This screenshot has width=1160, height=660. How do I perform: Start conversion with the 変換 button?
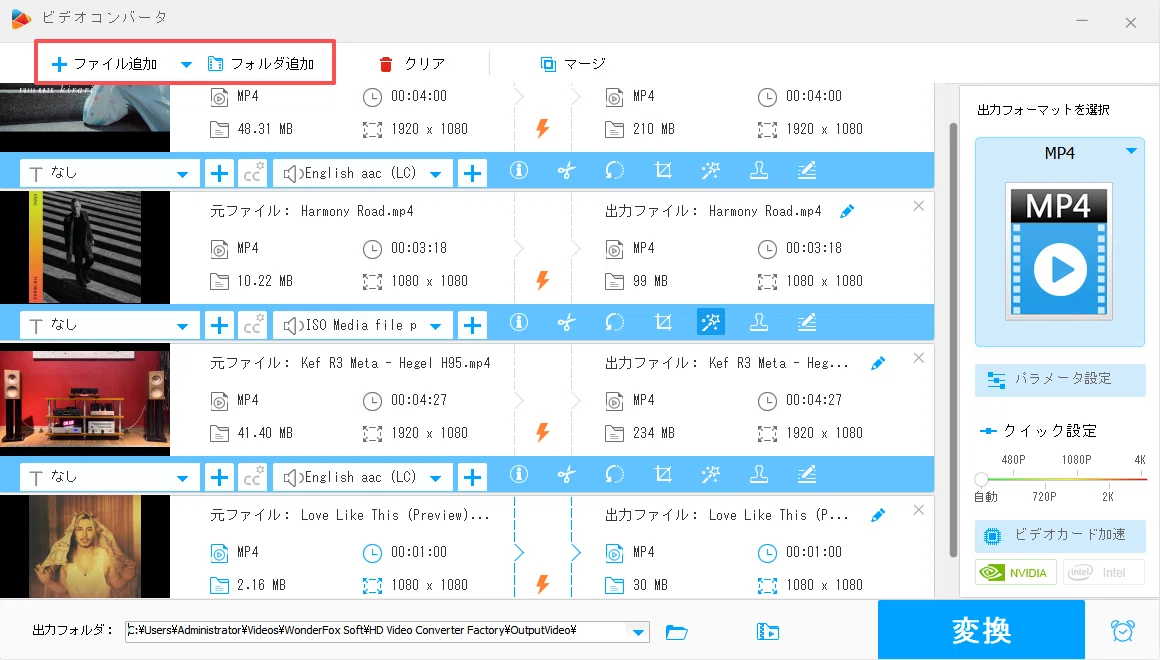[981, 630]
